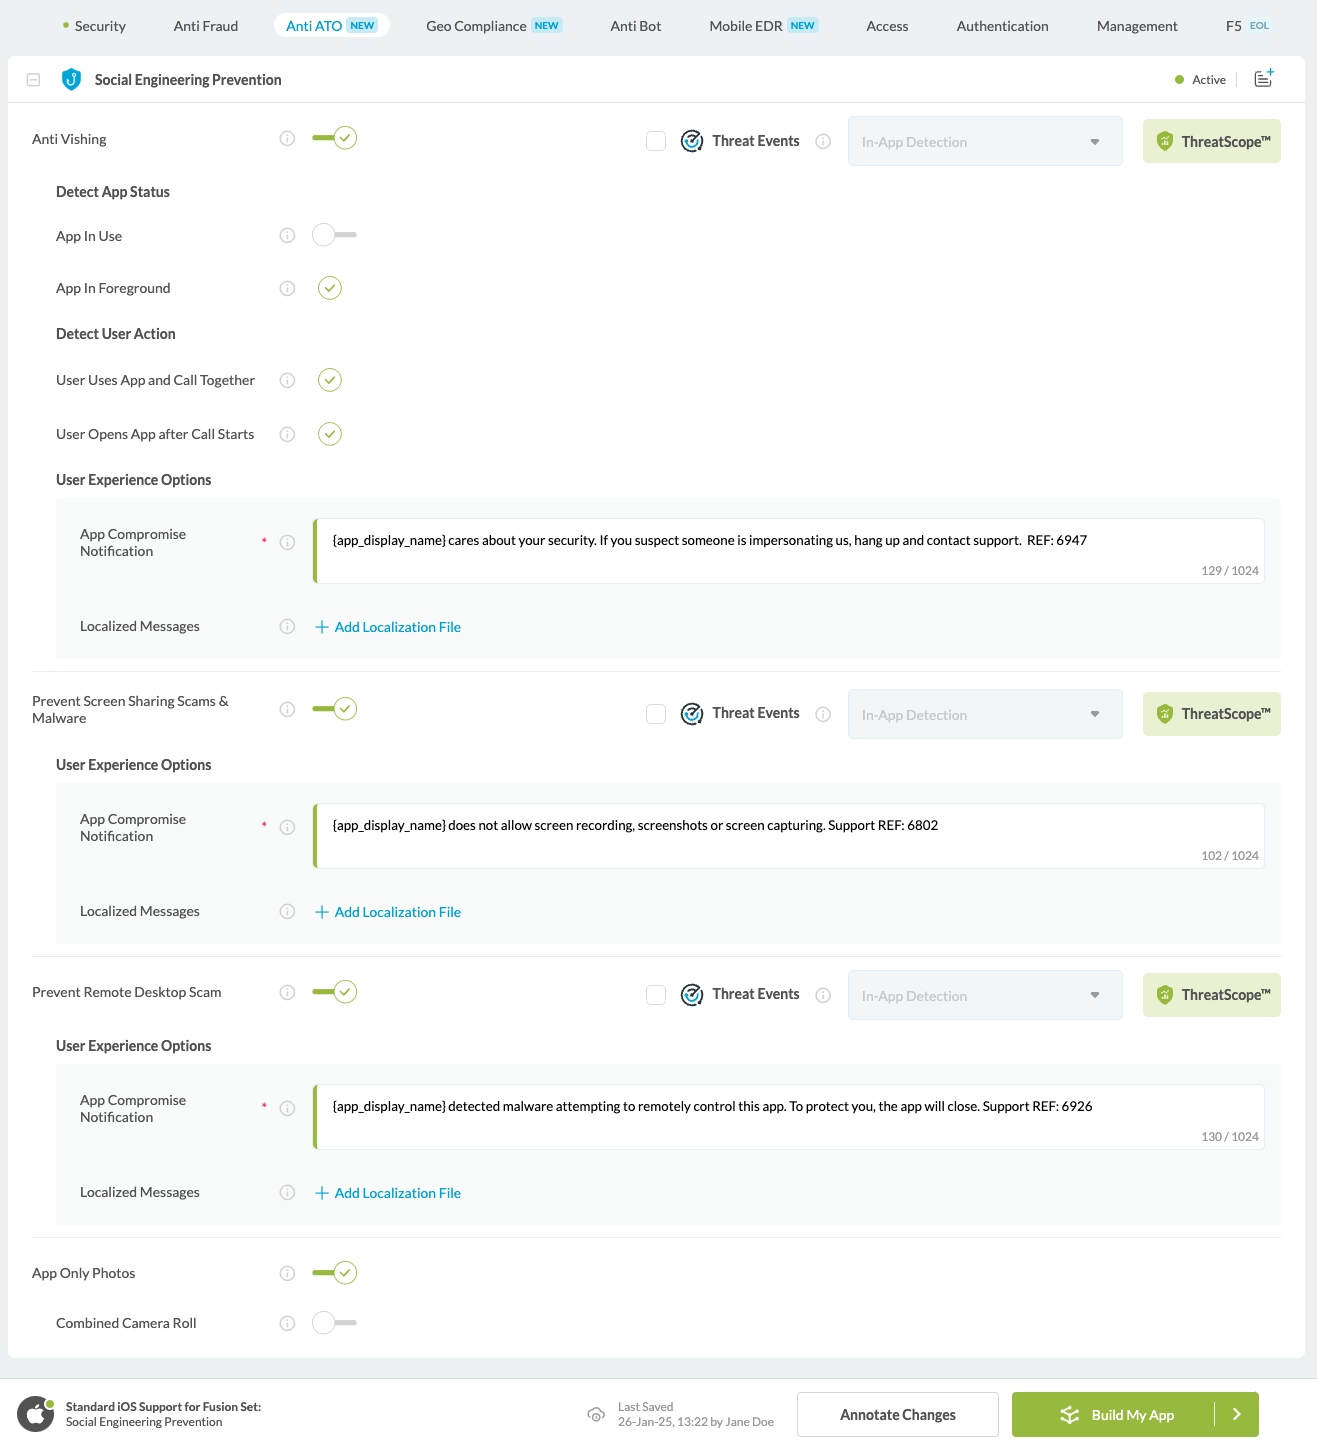Open the Anti Vishing In-App Detection dropdown
This screenshot has height=1454, width=1317.
[x=984, y=142]
